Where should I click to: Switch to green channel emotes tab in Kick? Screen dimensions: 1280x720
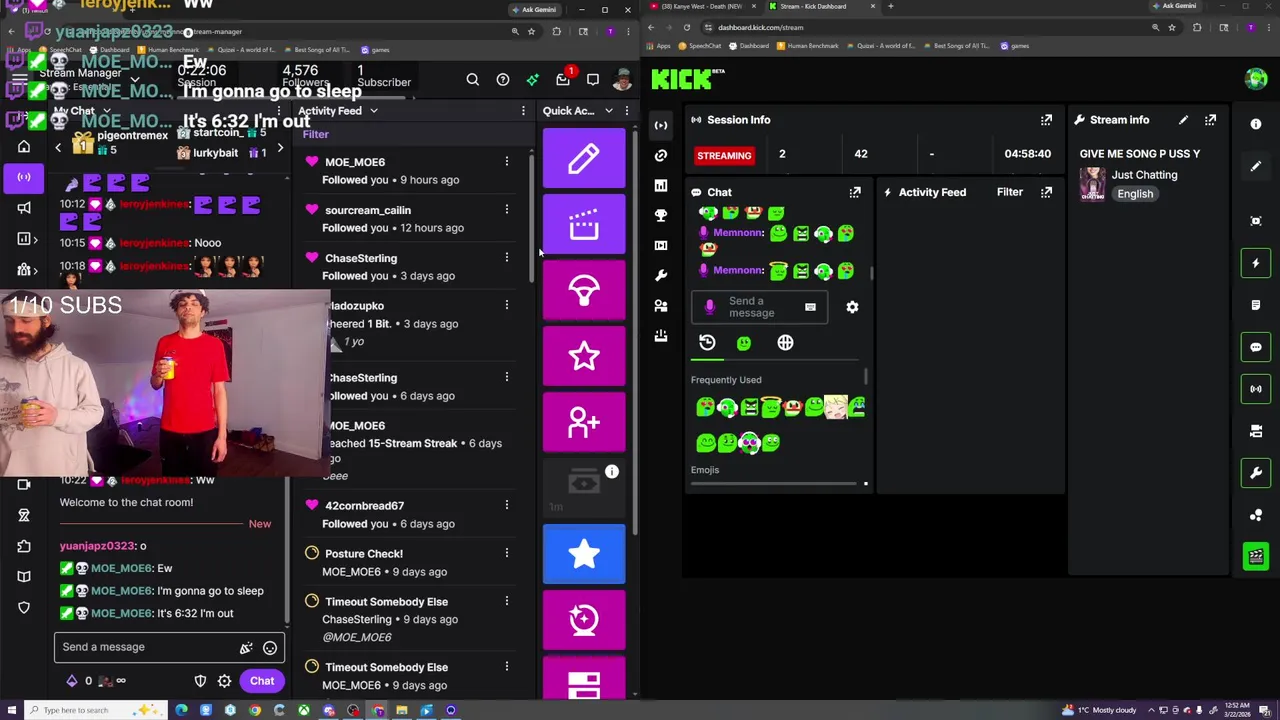tap(744, 343)
